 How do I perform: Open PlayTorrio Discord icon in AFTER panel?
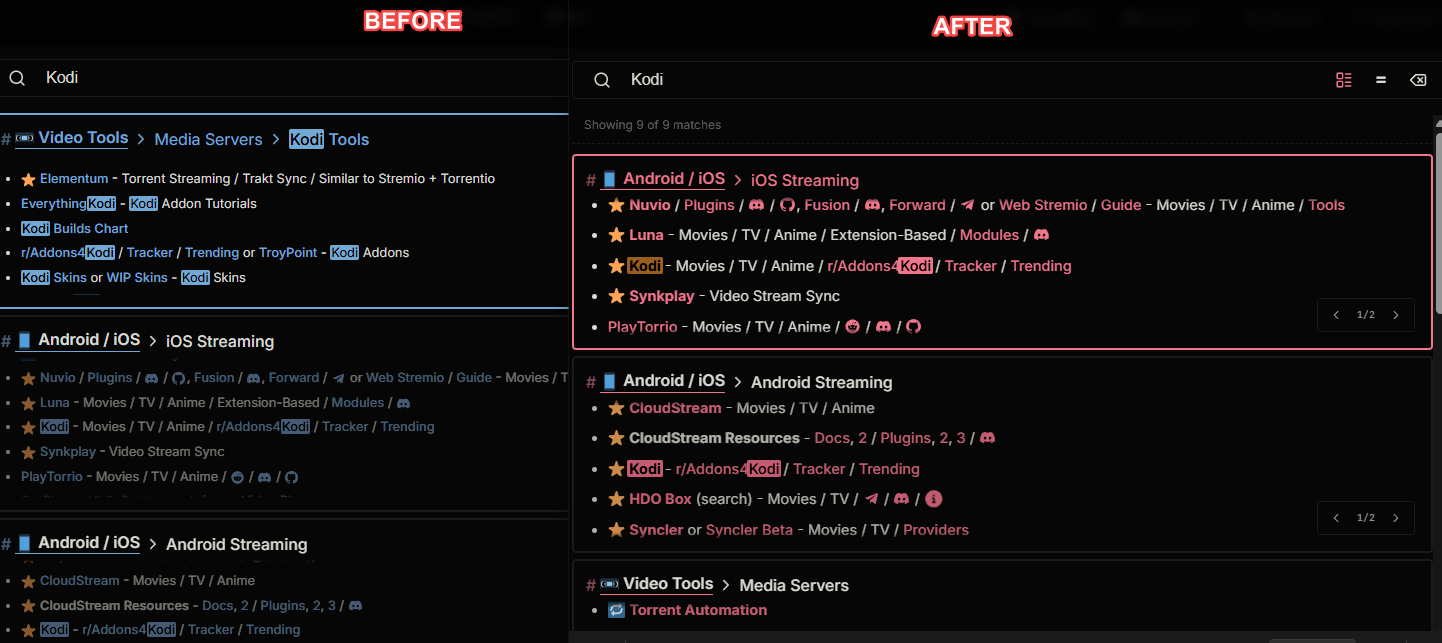(x=883, y=327)
